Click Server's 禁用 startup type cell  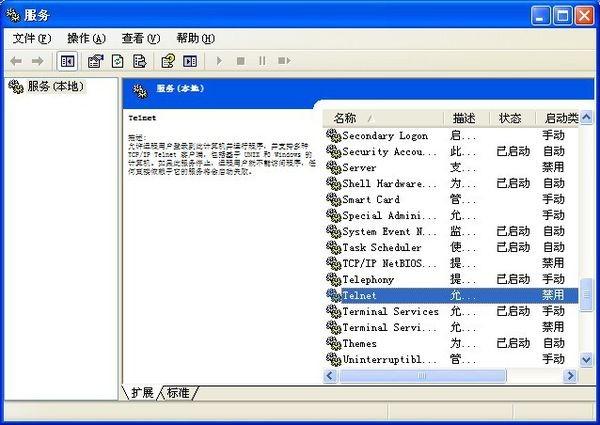(x=553, y=168)
